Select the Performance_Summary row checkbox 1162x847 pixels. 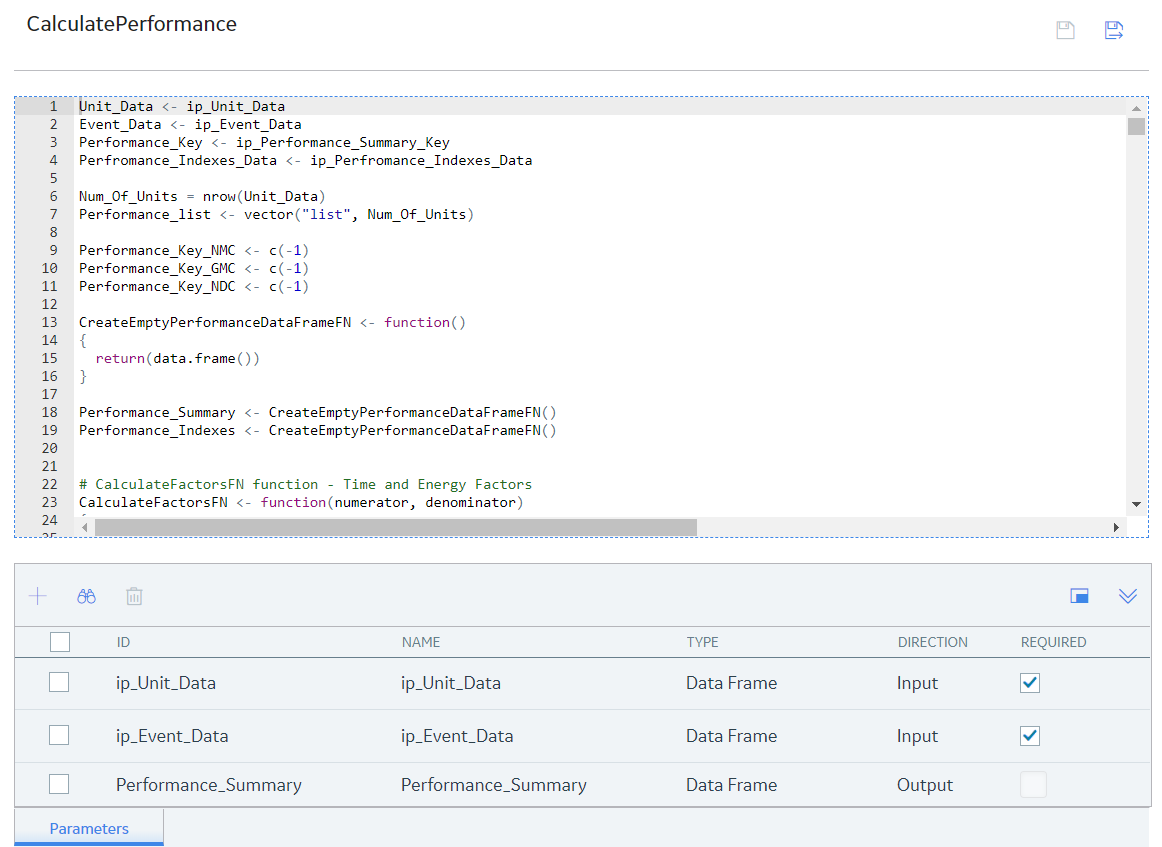tap(59, 784)
